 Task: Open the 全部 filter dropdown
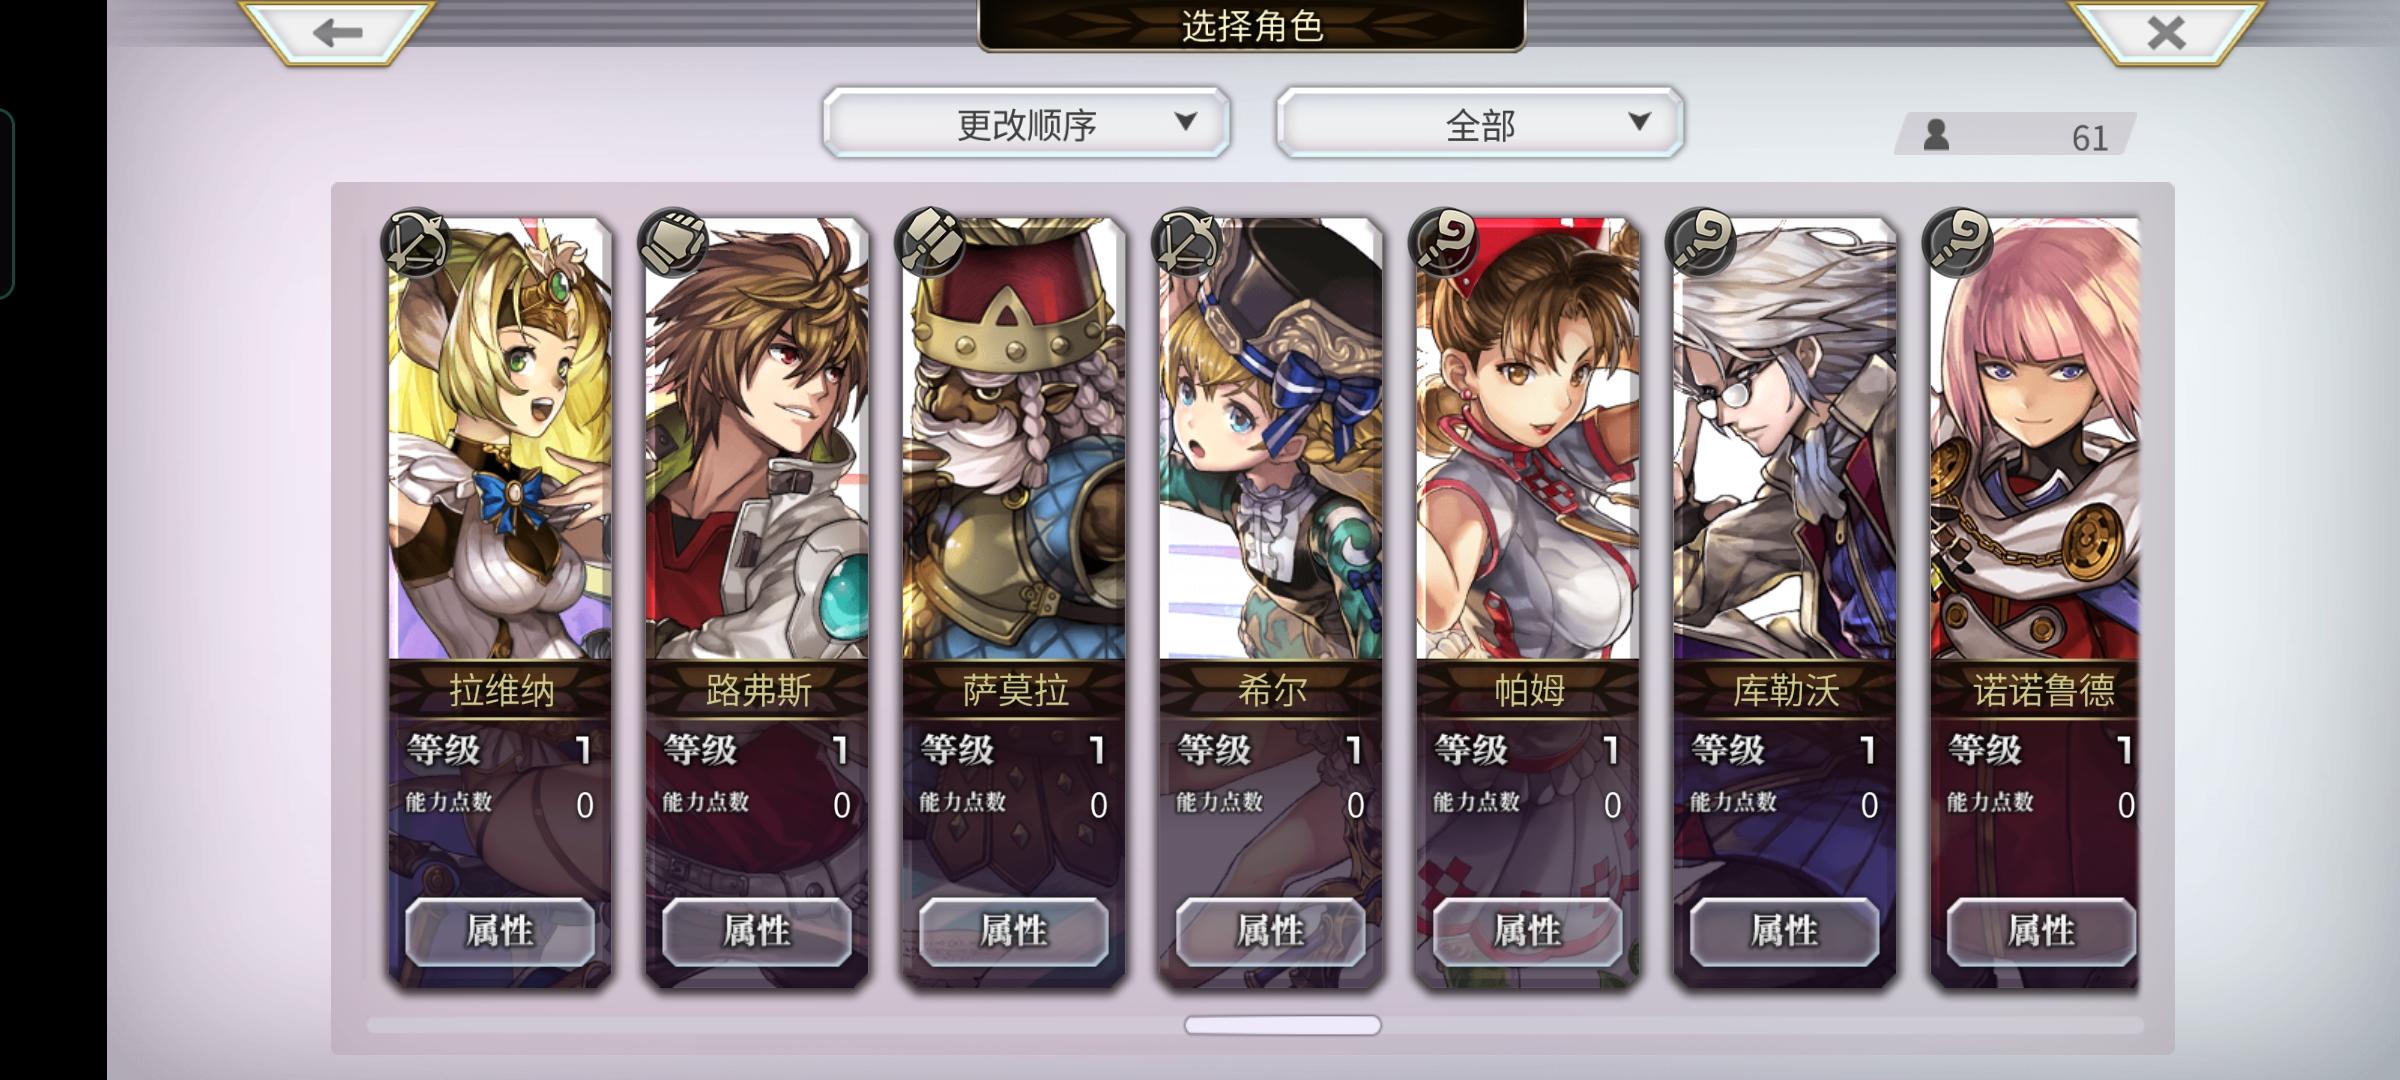click(1480, 123)
